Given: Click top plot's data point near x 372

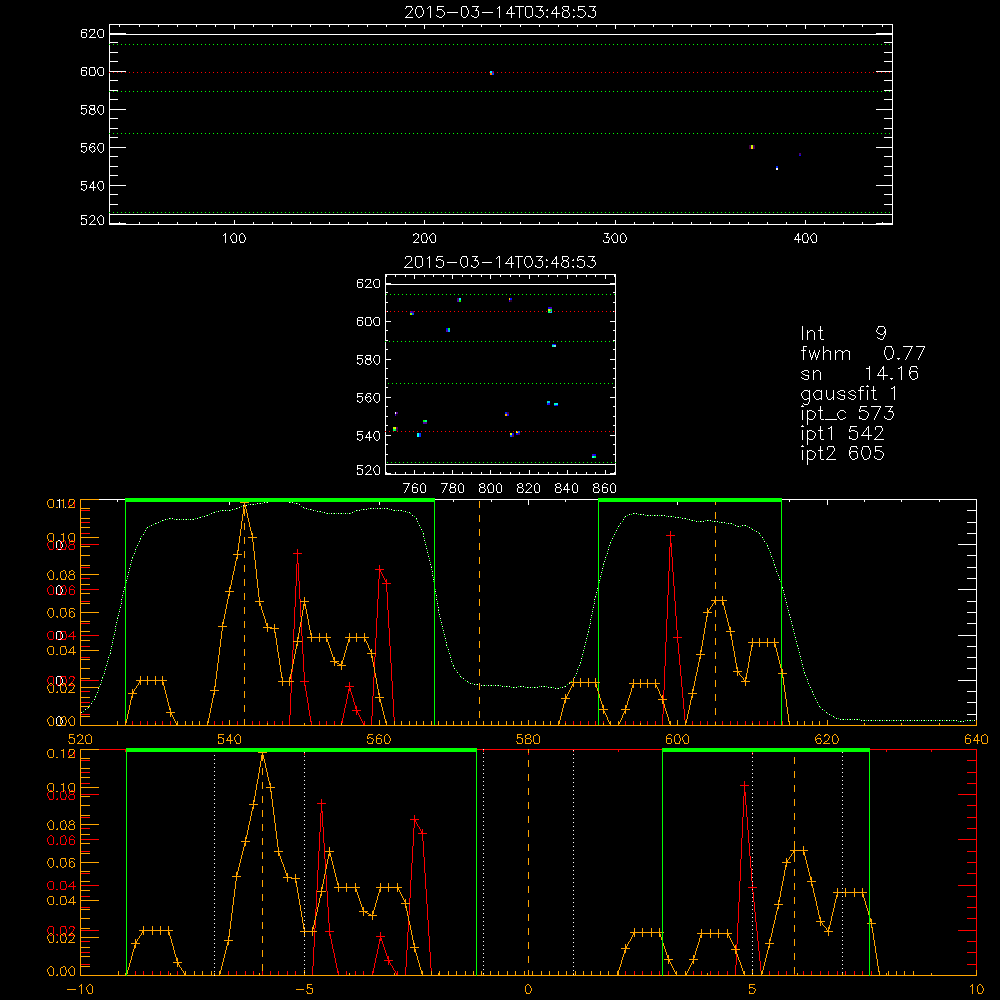Looking at the screenshot, I should (752, 147).
